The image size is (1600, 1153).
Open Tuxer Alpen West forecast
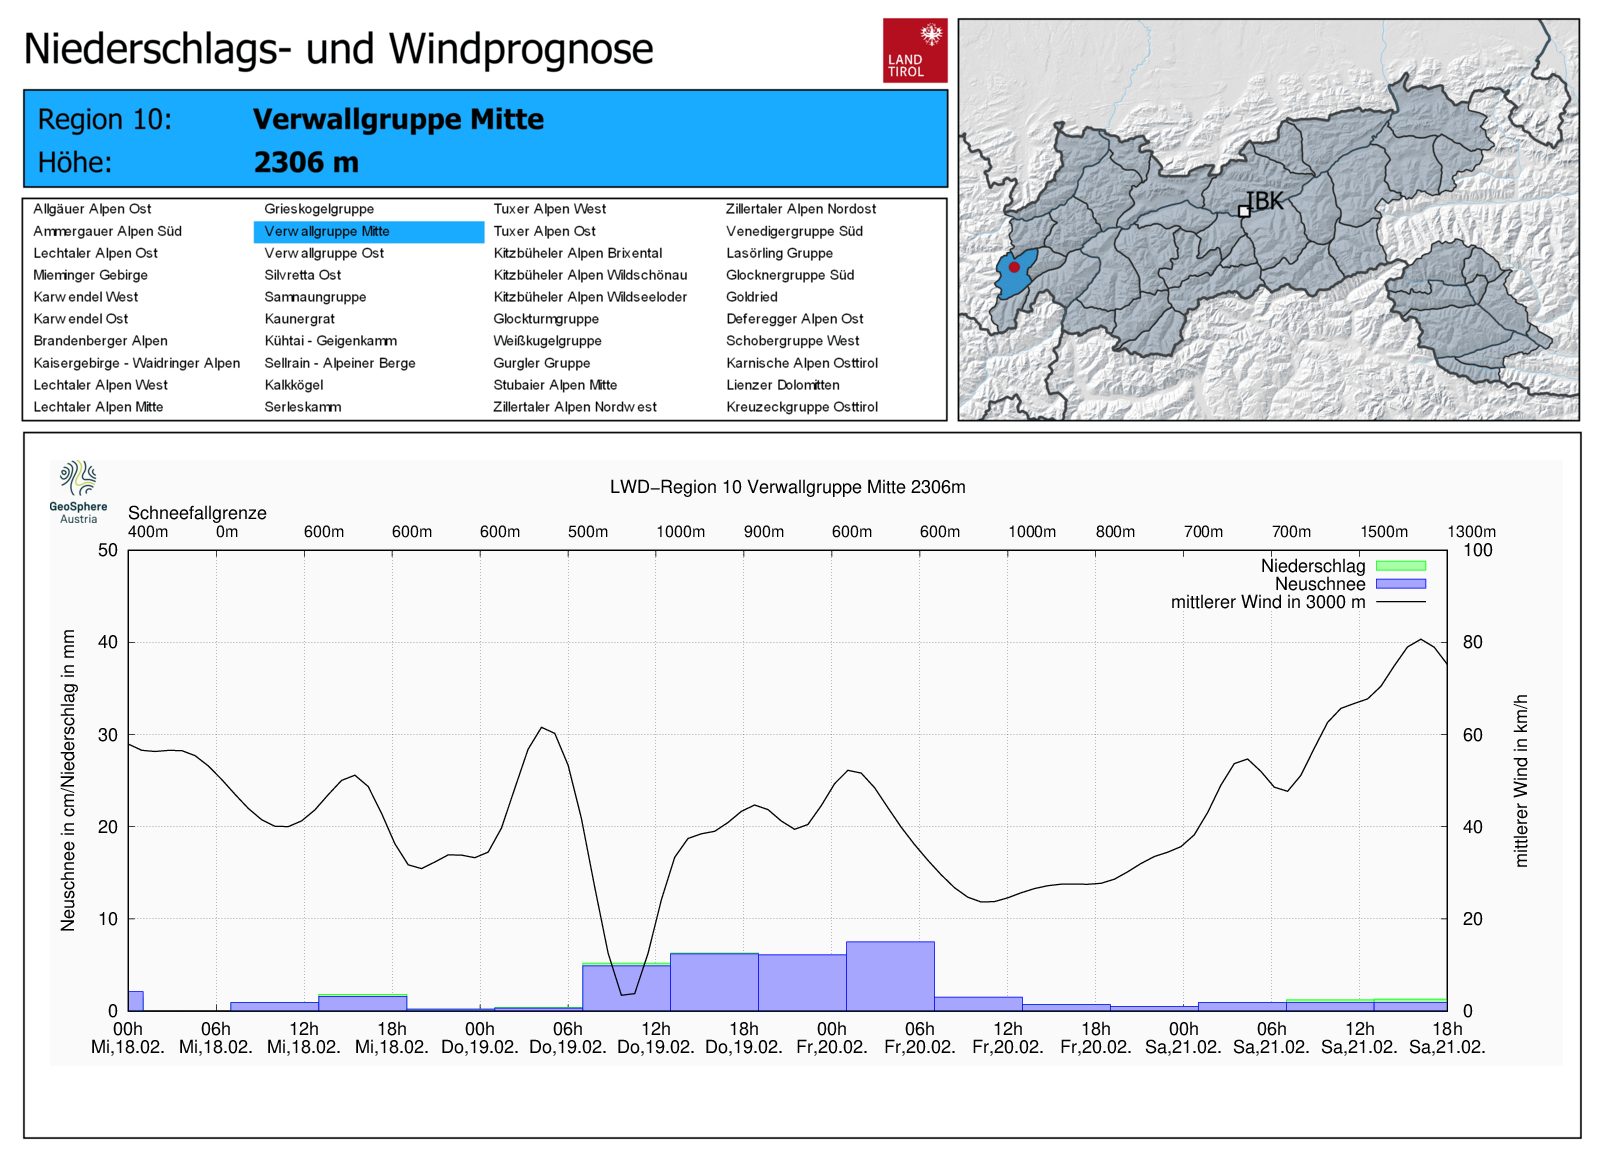point(549,209)
